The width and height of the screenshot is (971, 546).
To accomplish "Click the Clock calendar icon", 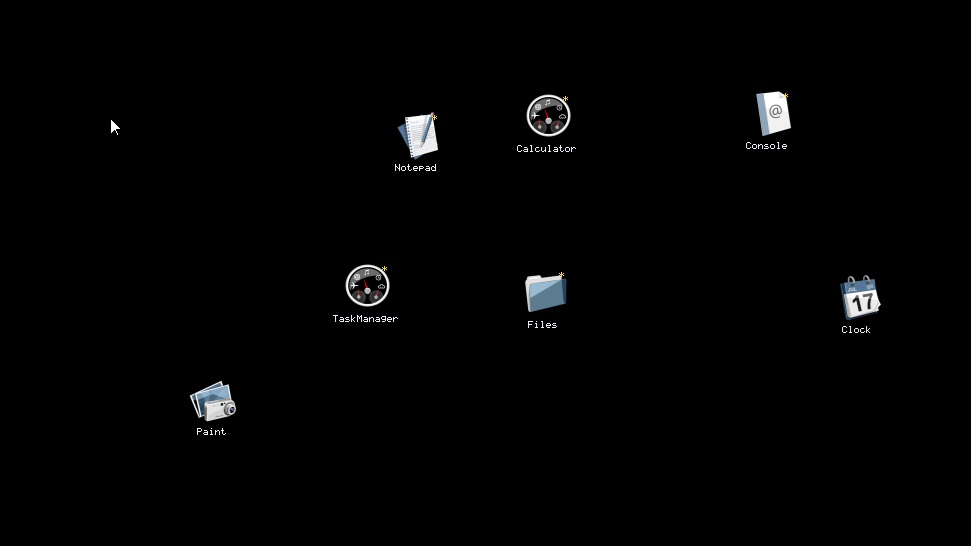I will point(860,297).
